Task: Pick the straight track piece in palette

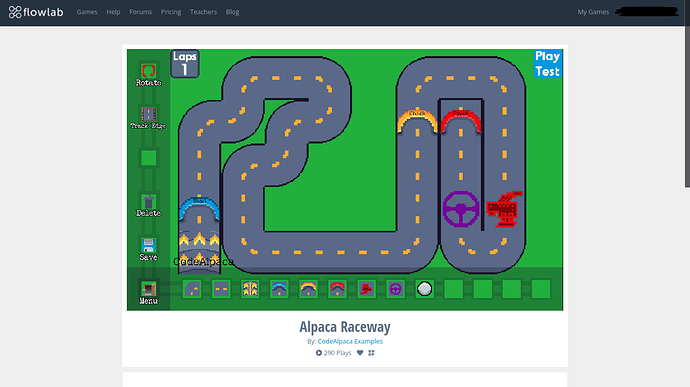Action: [x=221, y=289]
